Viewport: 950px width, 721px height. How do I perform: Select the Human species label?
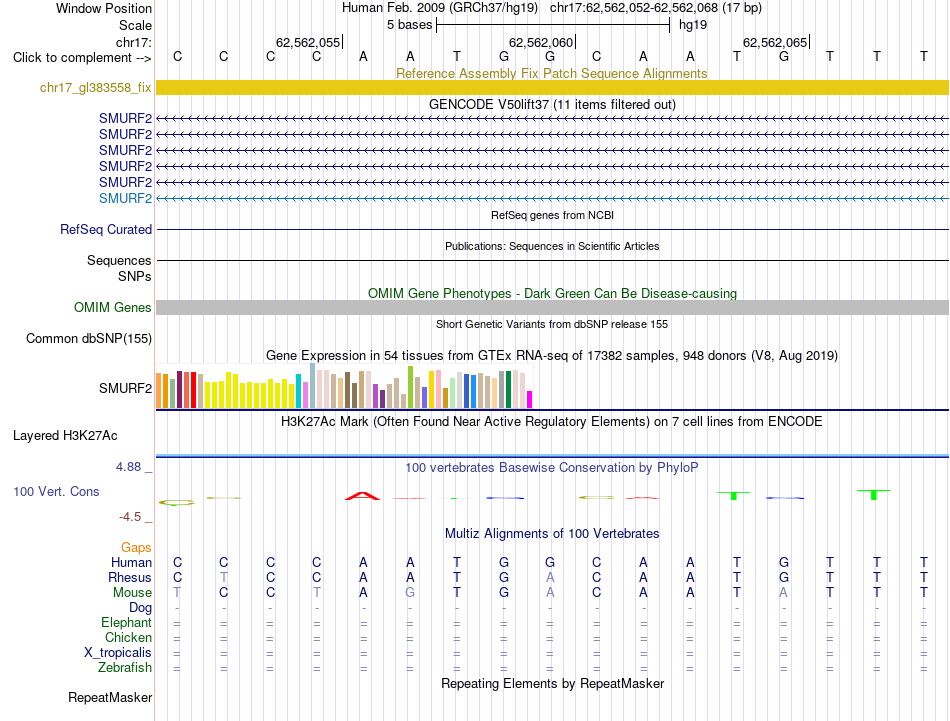131,562
